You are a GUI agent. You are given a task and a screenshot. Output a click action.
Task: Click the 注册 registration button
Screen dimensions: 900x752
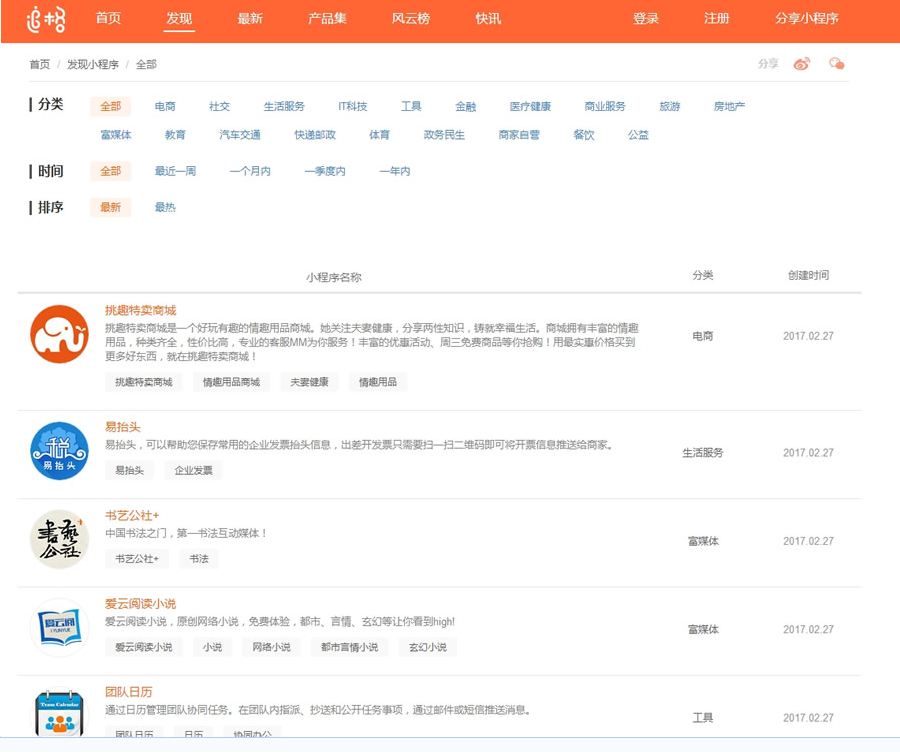[x=716, y=18]
